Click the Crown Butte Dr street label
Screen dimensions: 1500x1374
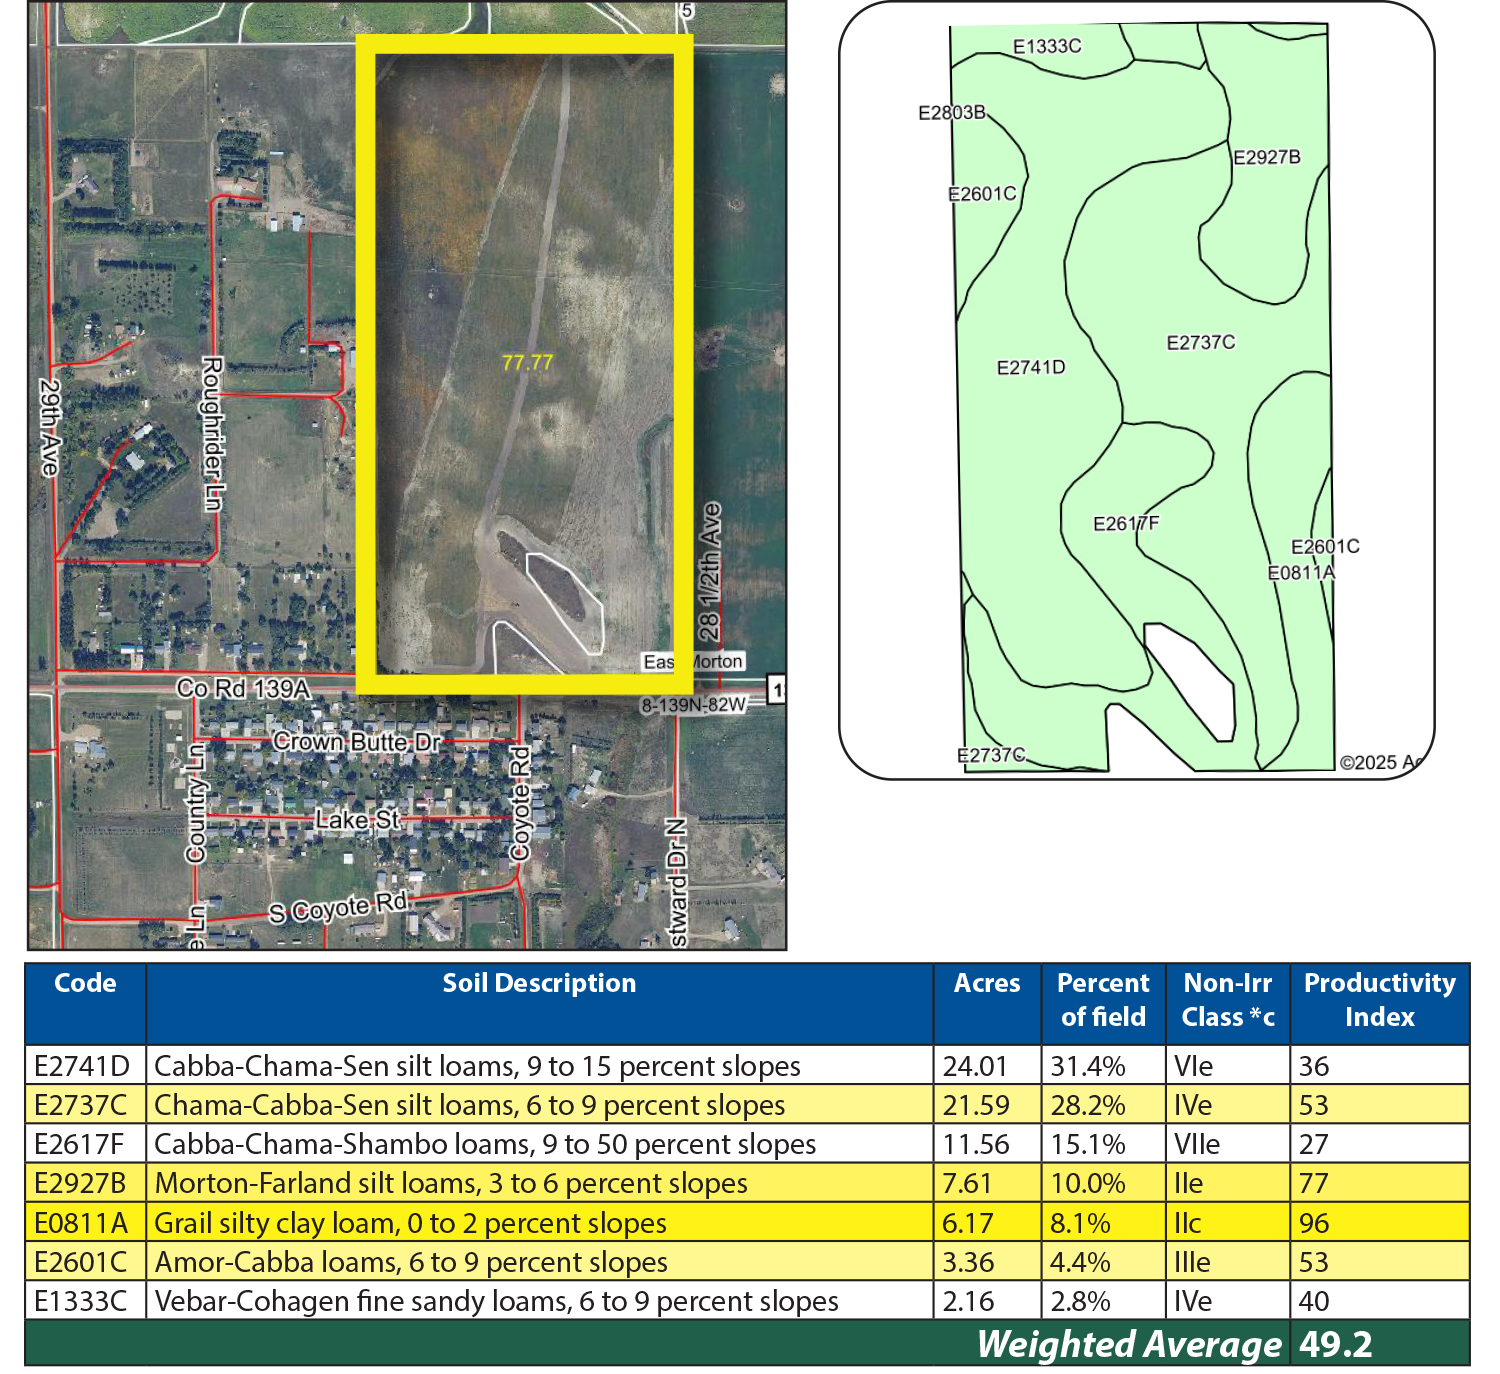[x=356, y=742]
